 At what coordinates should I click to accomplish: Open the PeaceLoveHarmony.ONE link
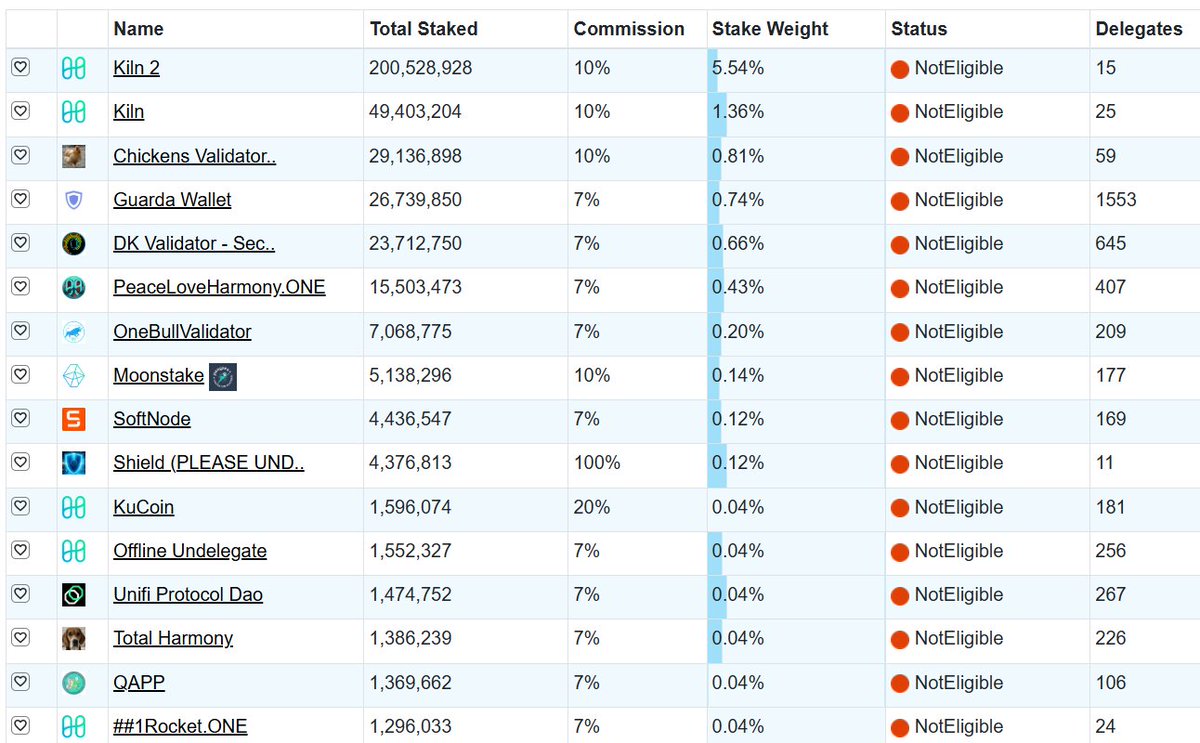pos(220,287)
